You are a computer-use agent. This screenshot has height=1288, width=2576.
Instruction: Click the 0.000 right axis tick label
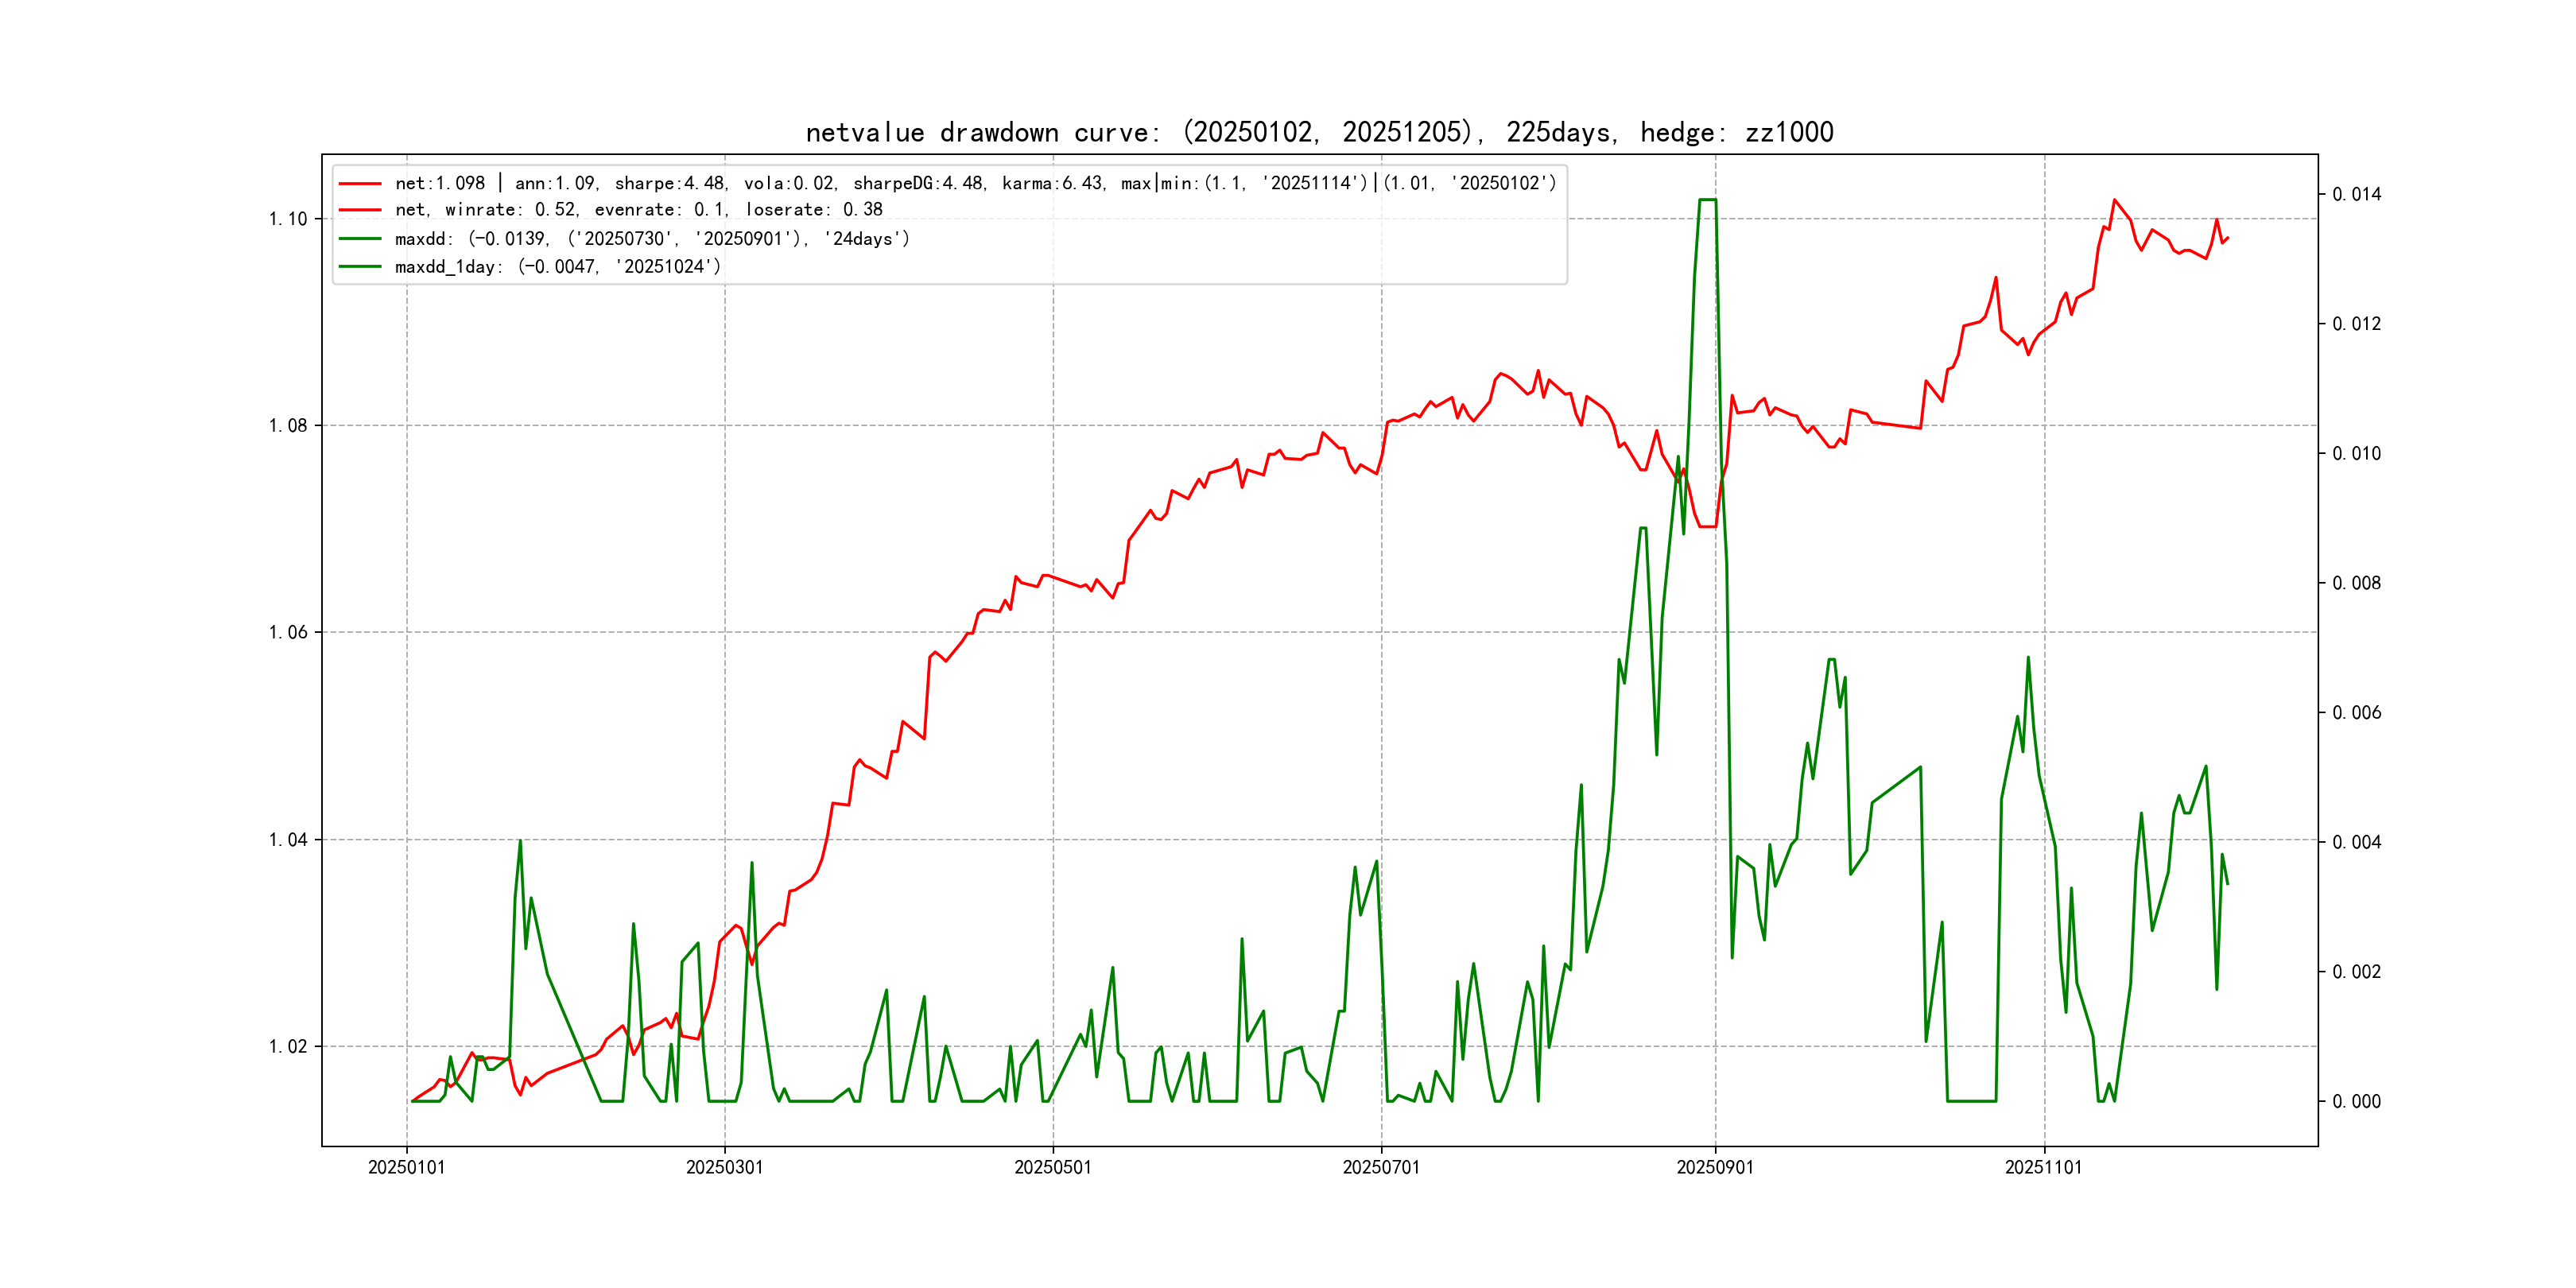pyautogui.click(x=2356, y=1102)
